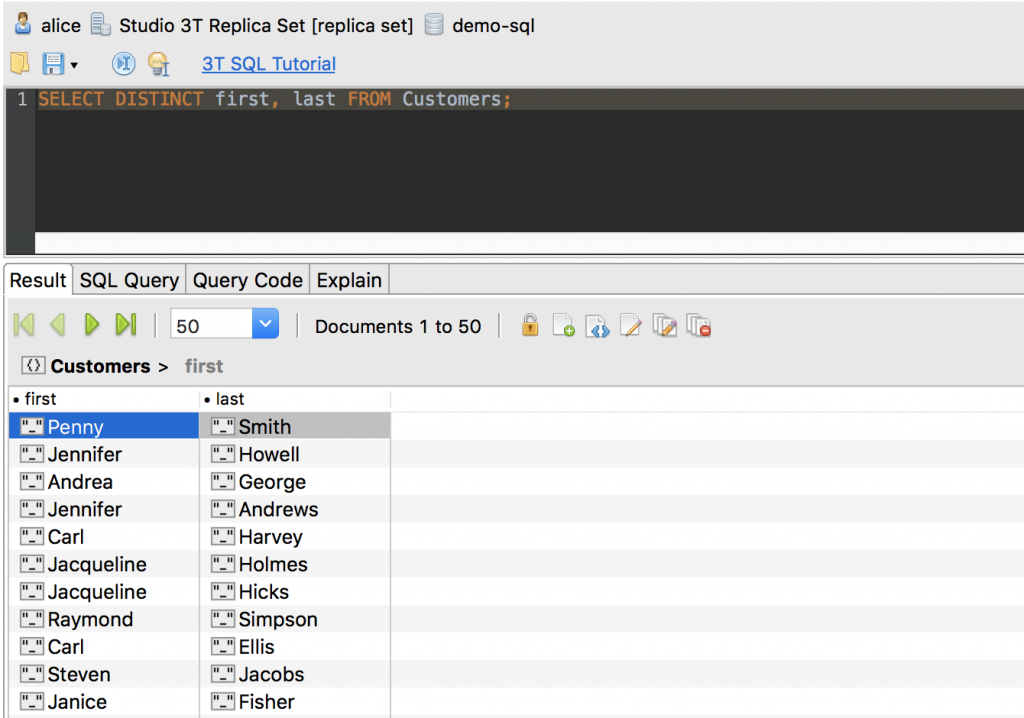Screen dimensions: 1024x718
Task: Open the save options dropdown arrow
Action: pos(74,65)
